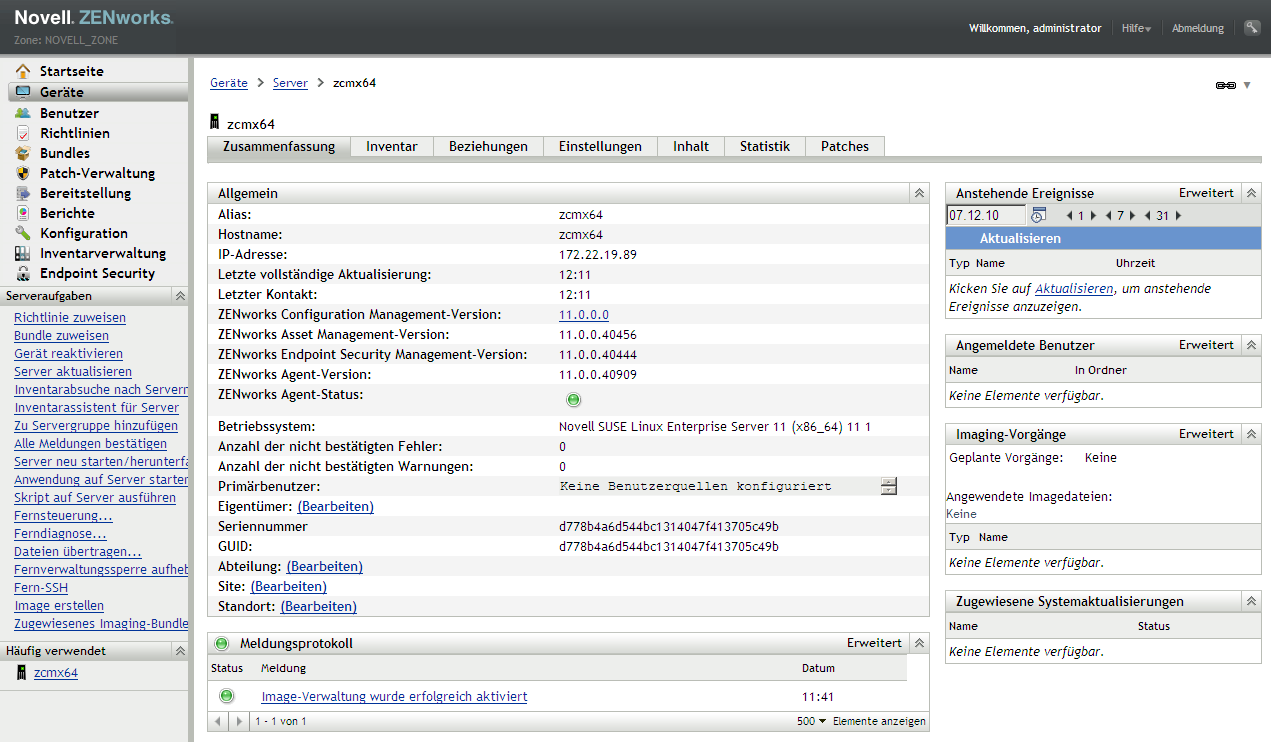
Task: Open the Fern-SSH task link
Action: pos(41,587)
